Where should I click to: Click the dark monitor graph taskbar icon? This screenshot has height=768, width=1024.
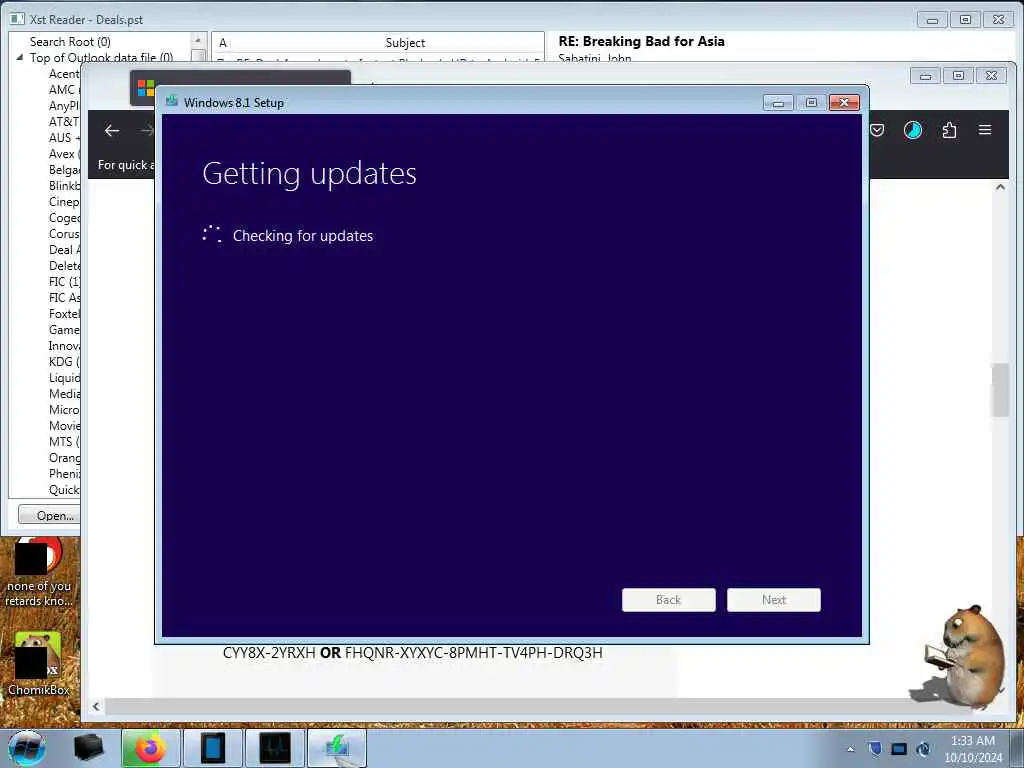point(274,748)
